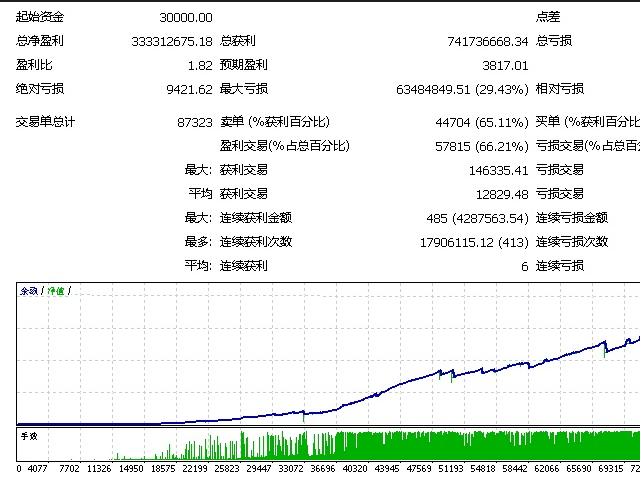
Task: Click the 总获利 label
Action: [x=238, y=41]
